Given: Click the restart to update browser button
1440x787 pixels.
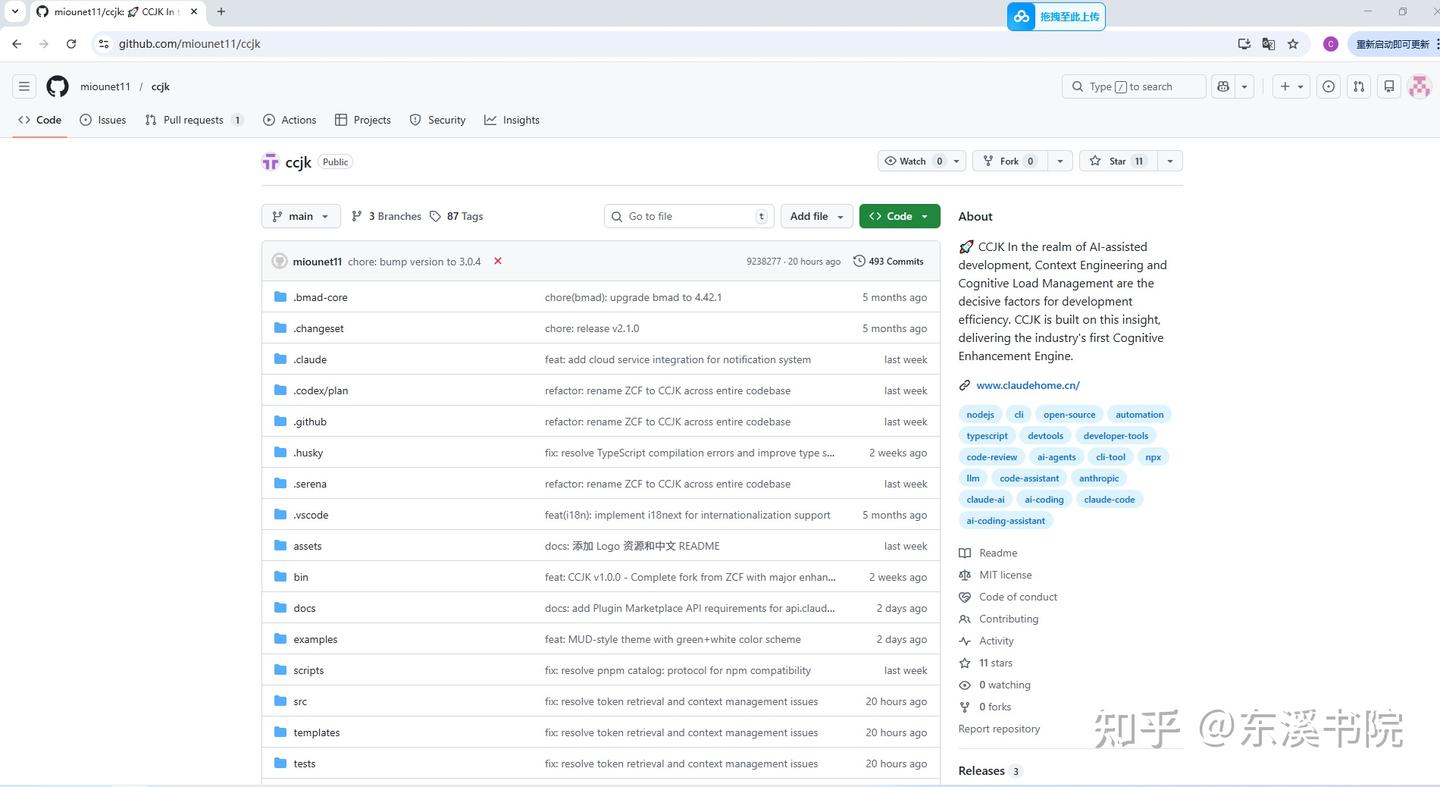Looking at the screenshot, I should coord(1393,44).
